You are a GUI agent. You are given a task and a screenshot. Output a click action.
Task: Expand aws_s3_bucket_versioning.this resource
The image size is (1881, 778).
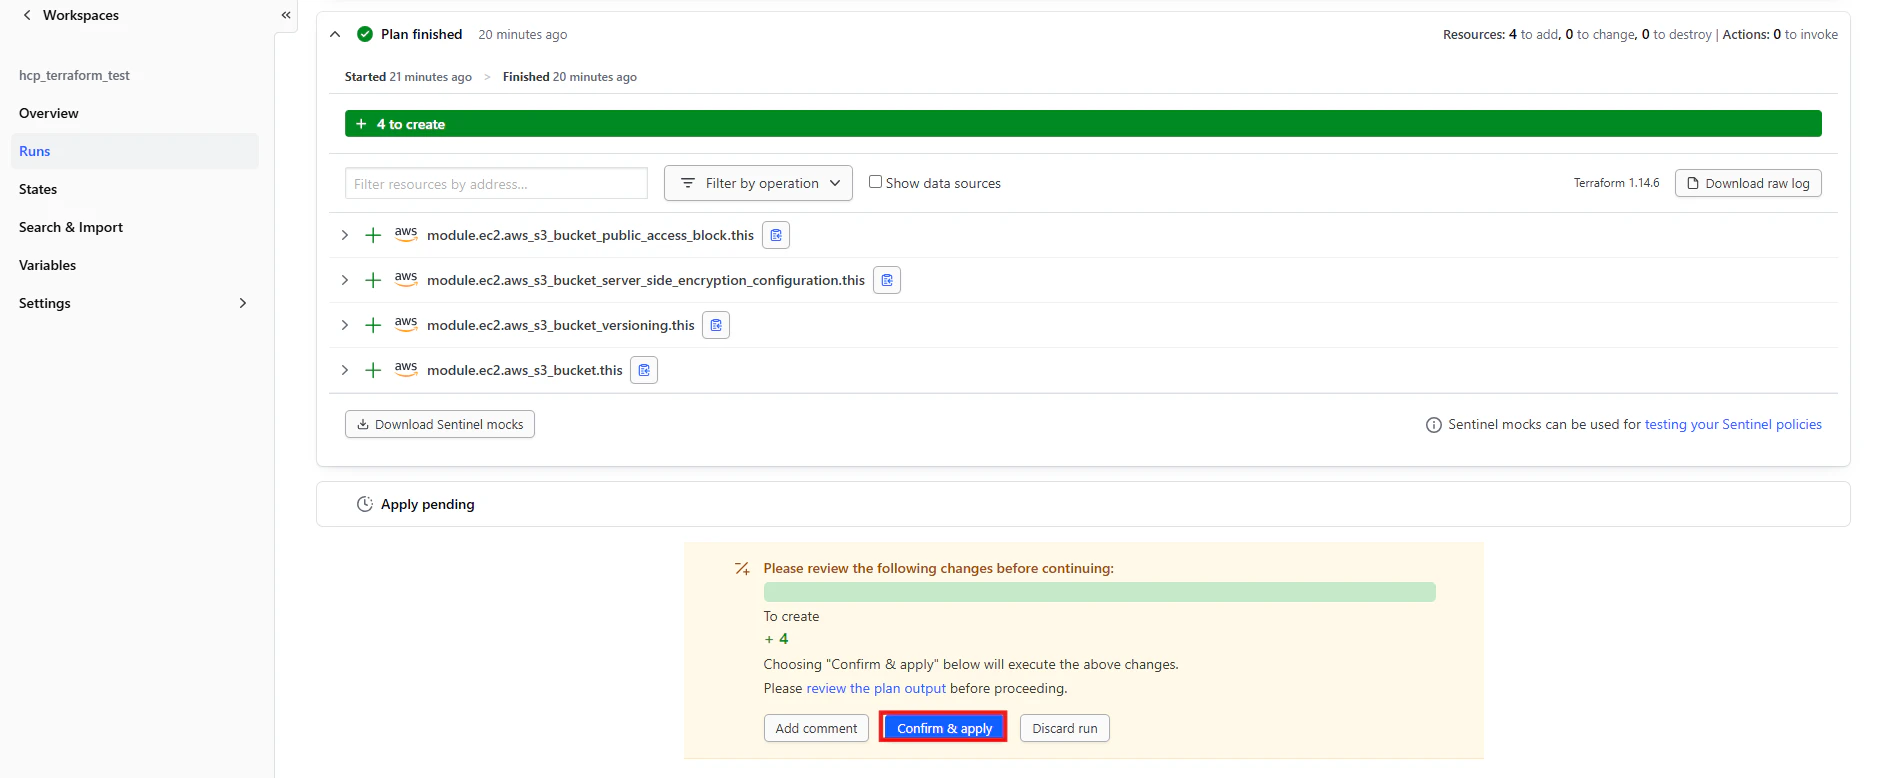coord(345,325)
